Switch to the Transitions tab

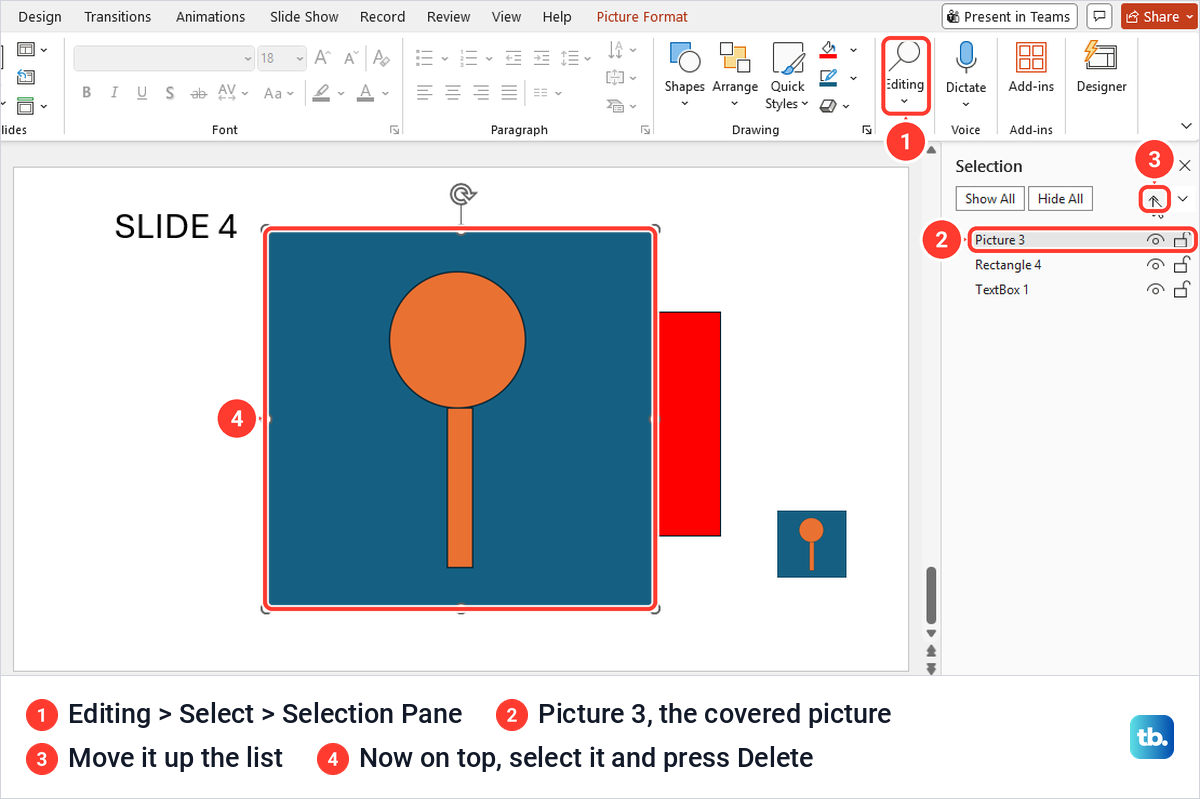(118, 16)
